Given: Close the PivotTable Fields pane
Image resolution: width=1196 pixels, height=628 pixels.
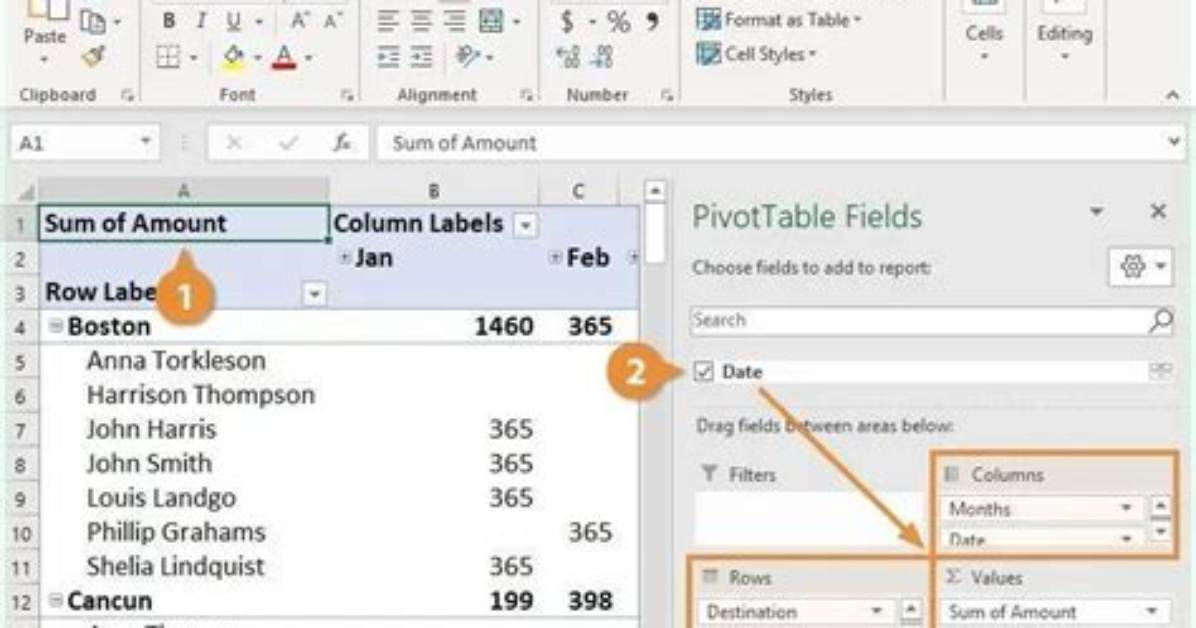Looking at the screenshot, I should pos(1158,211).
